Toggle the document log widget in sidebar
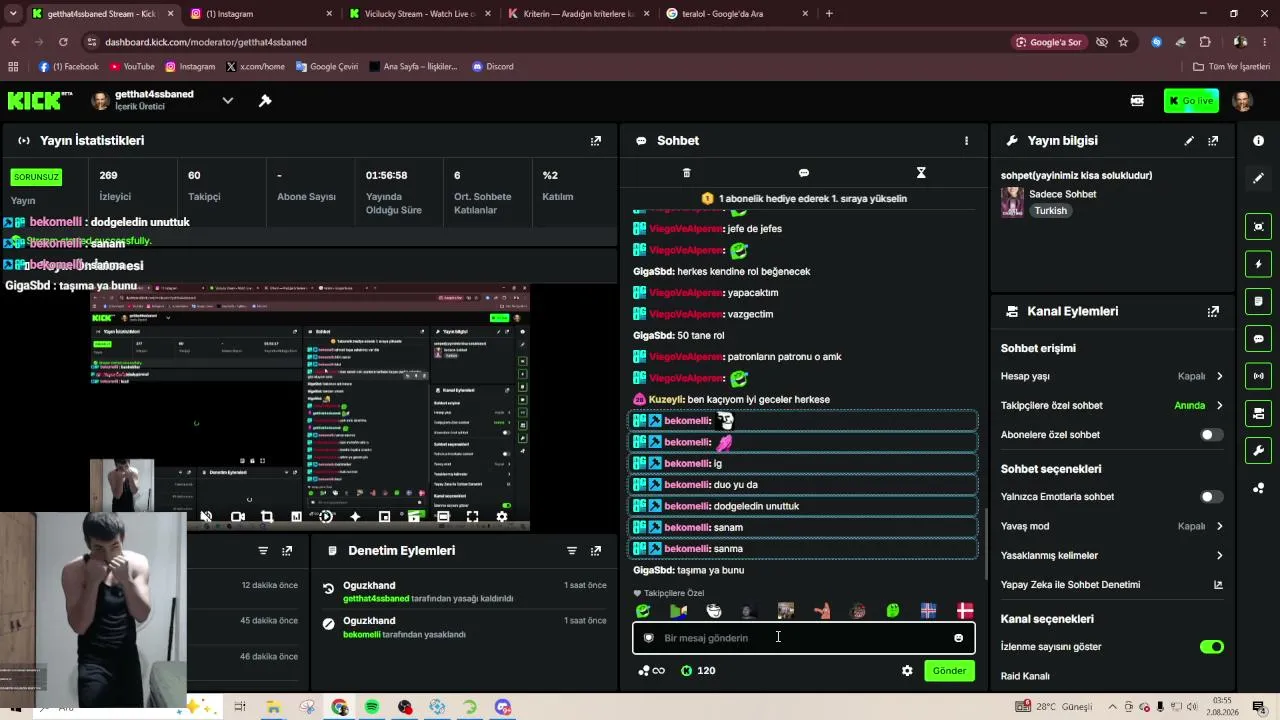1280x720 pixels. tap(1258, 301)
